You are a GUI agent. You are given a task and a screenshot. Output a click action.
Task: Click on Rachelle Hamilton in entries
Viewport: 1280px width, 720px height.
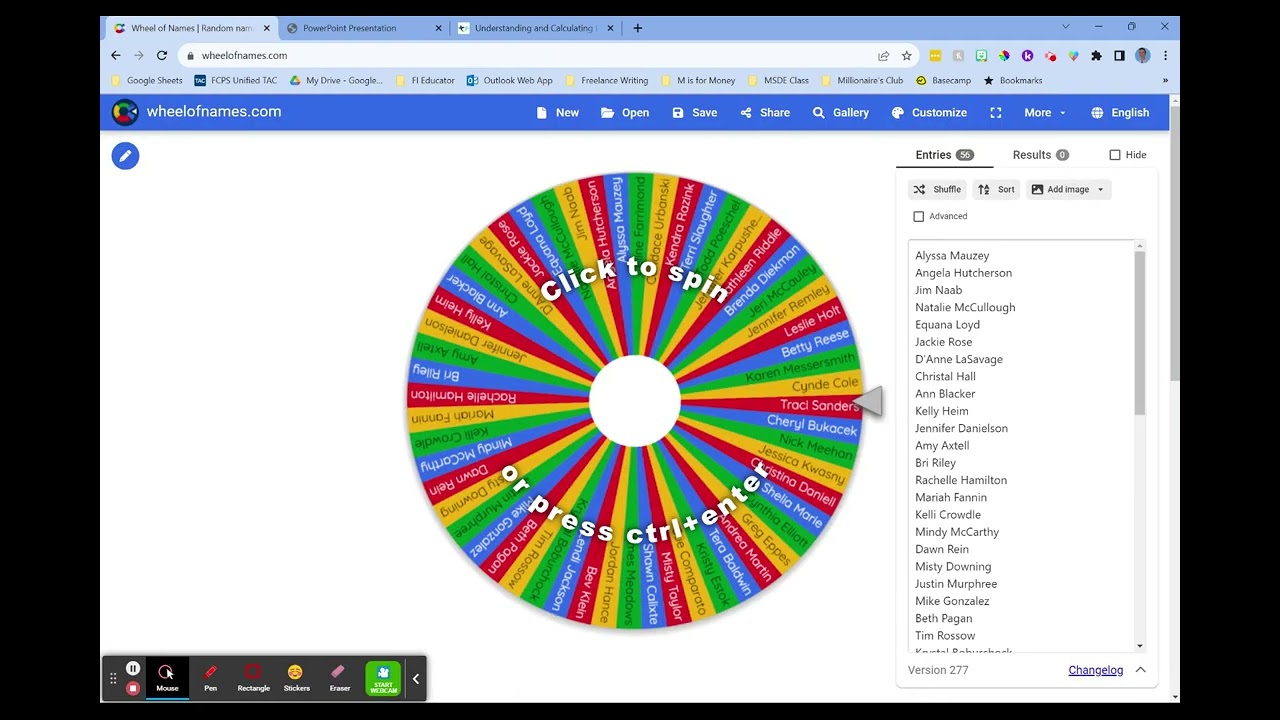pos(961,481)
